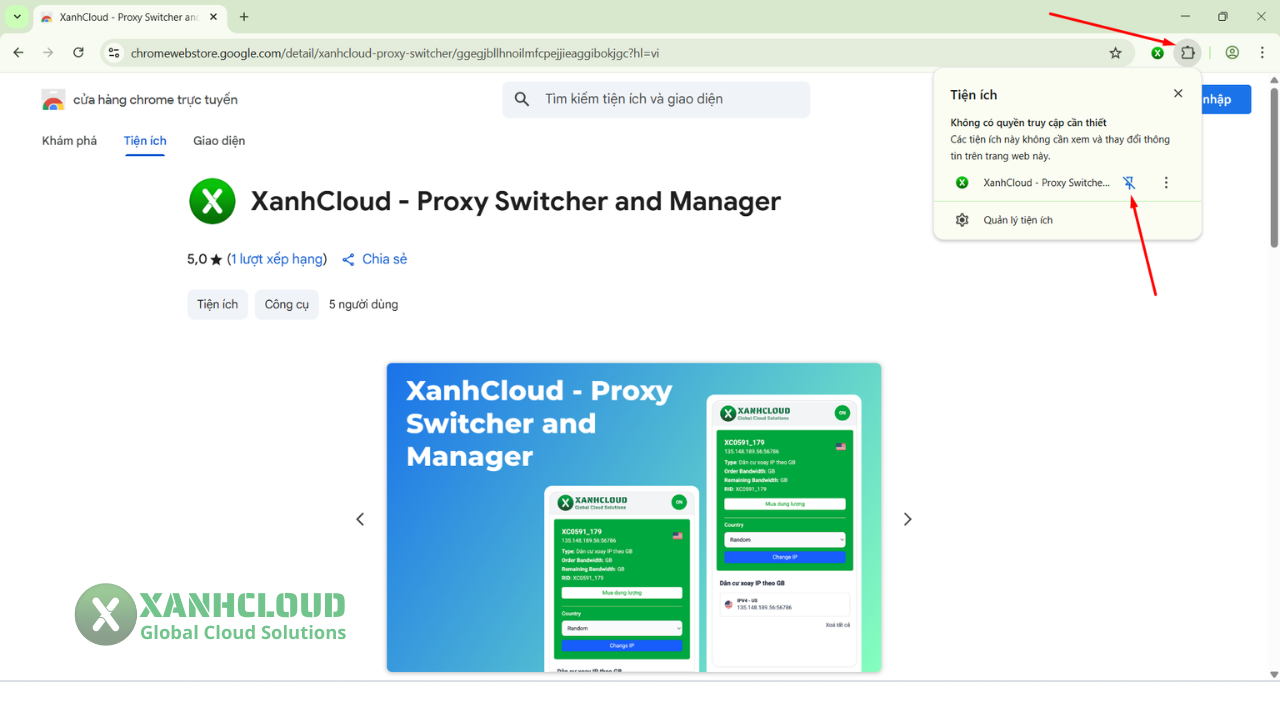The width and height of the screenshot is (1280, 720).
Task: Close the Tiện ích extensions popup
Action: coord(1178,93)
